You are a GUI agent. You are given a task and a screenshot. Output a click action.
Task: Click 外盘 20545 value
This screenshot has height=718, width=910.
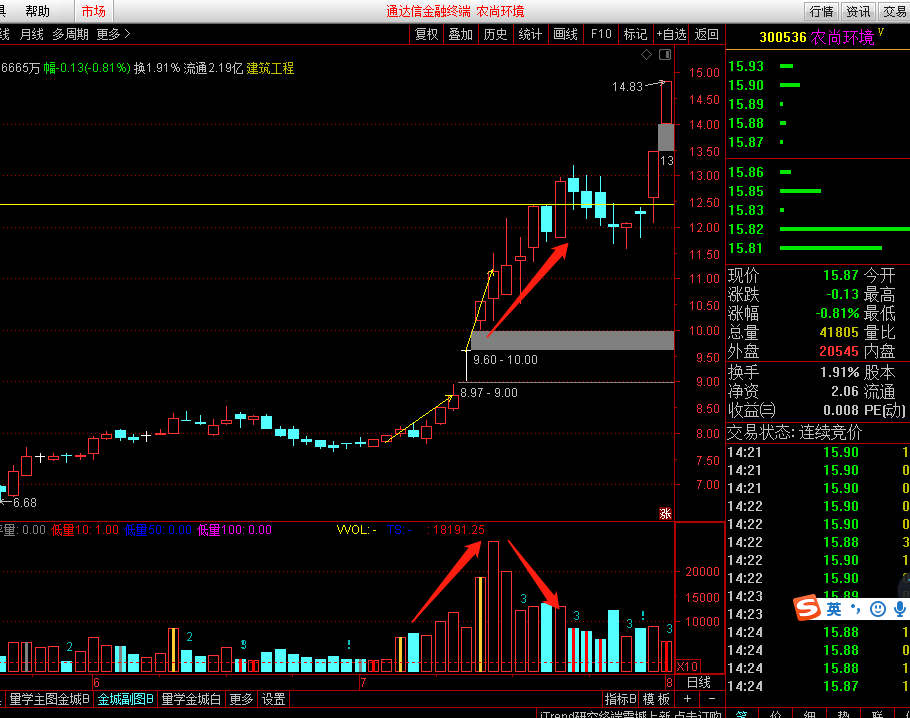[839, 351]
